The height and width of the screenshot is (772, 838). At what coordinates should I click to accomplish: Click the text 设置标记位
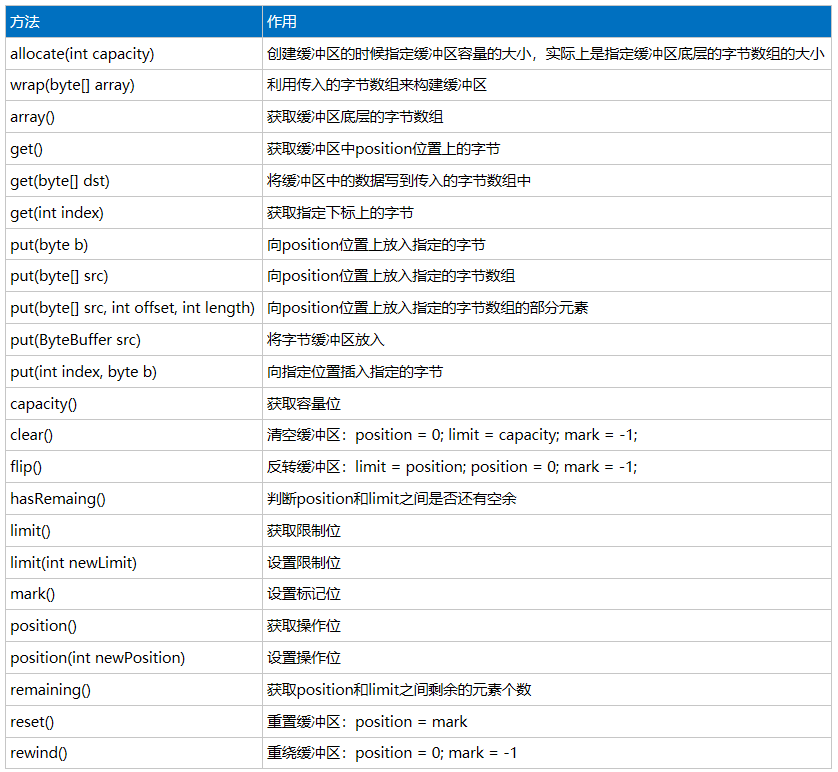coord(304,594)
